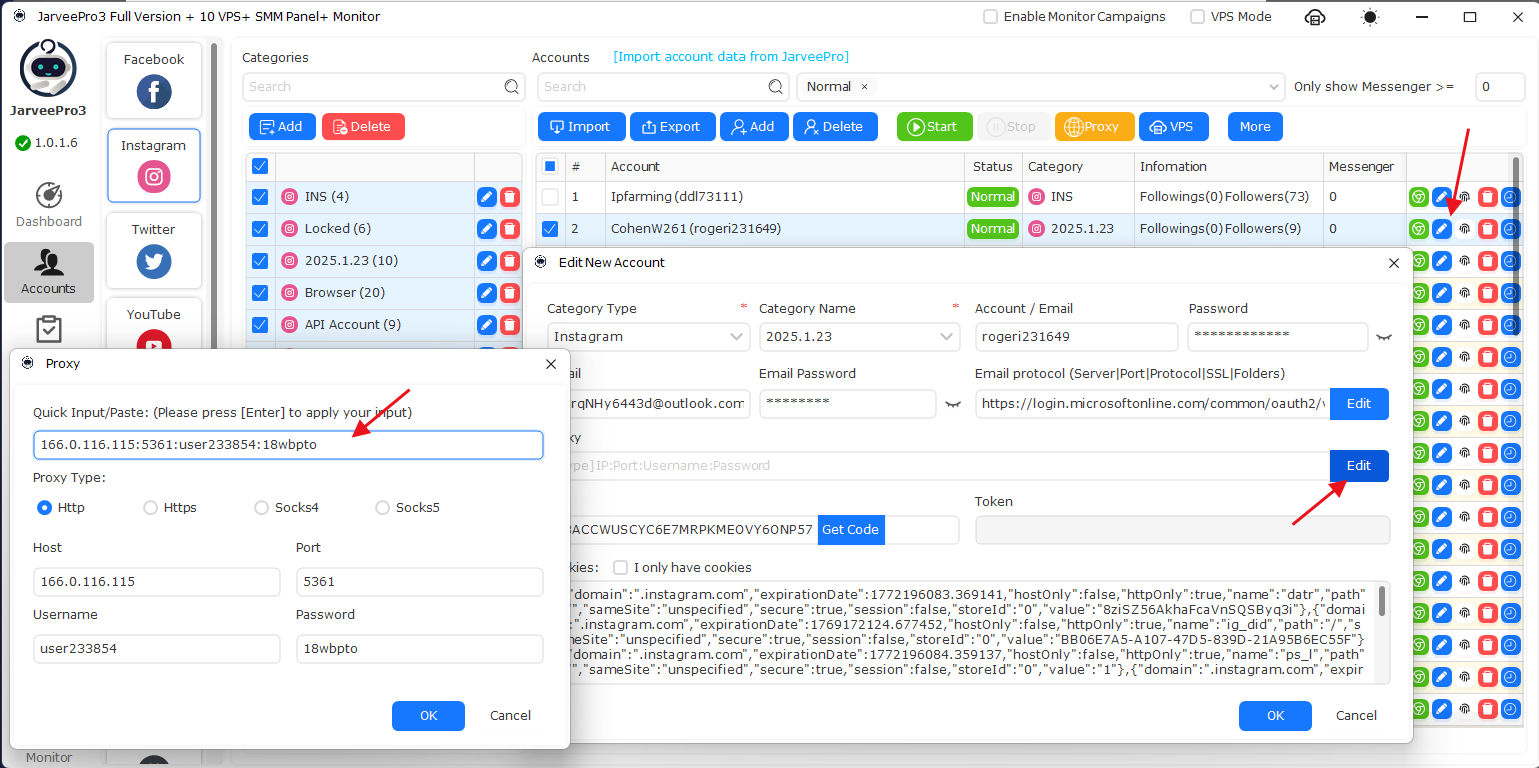This screenshot has width=1539, height=768.
Task: Click the Export accounts button
Action: (673, 127)
